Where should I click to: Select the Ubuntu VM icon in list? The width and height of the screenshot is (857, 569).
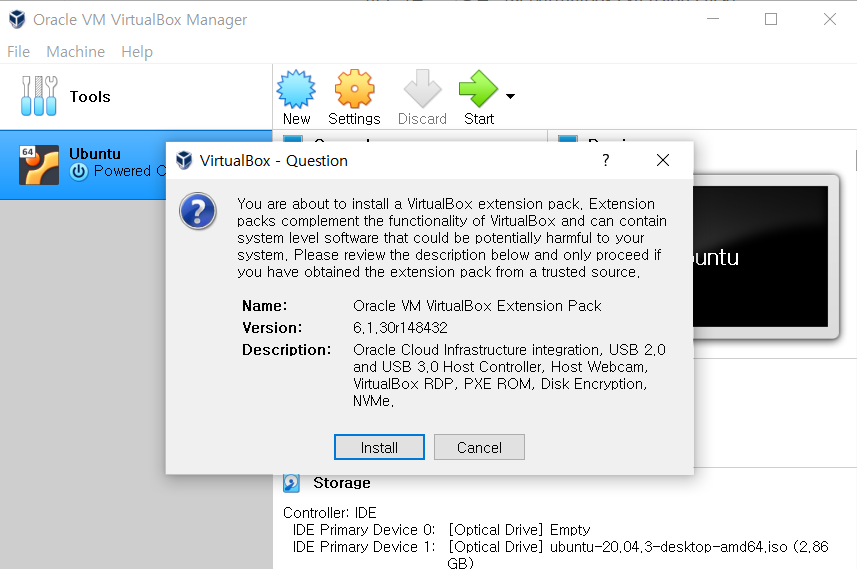pyautogui.click(x=39, y=165)
